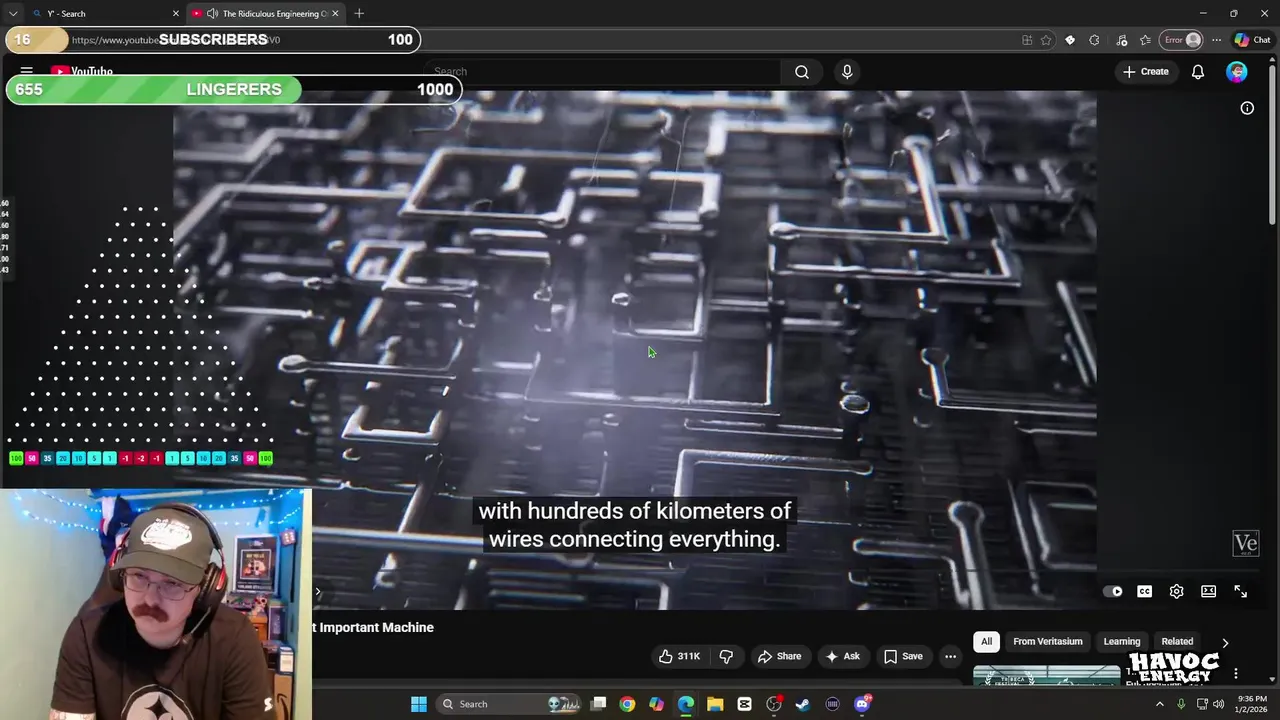Share the video

[x=779, y=656]
